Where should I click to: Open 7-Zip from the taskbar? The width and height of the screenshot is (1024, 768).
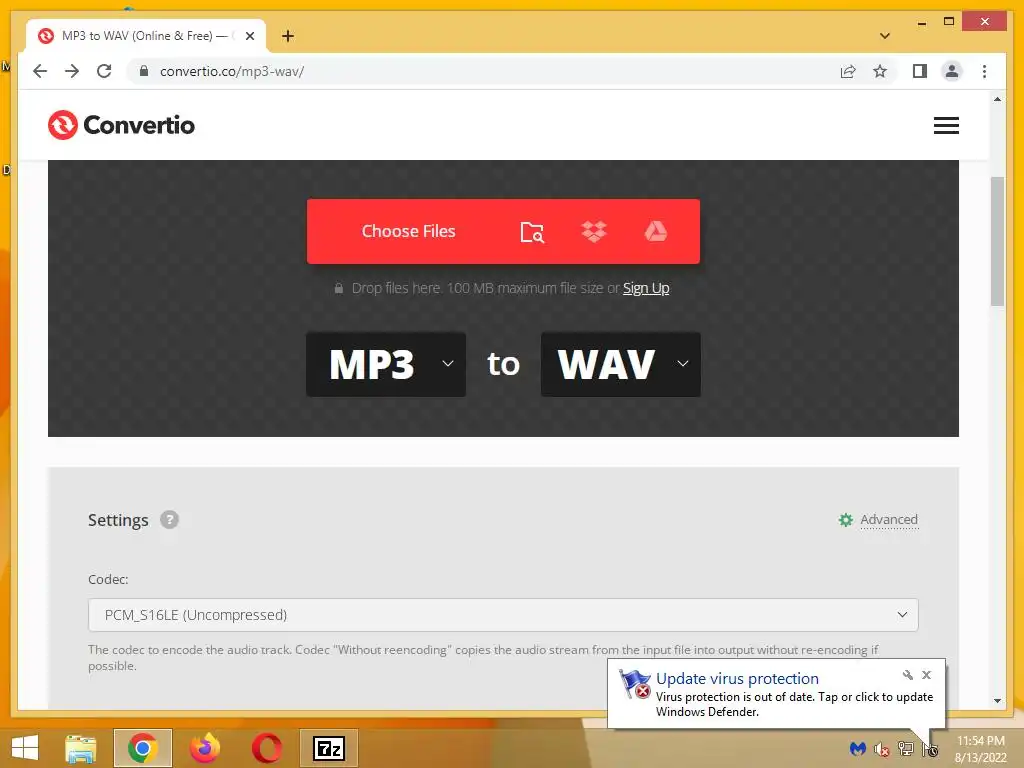(328, 748)
